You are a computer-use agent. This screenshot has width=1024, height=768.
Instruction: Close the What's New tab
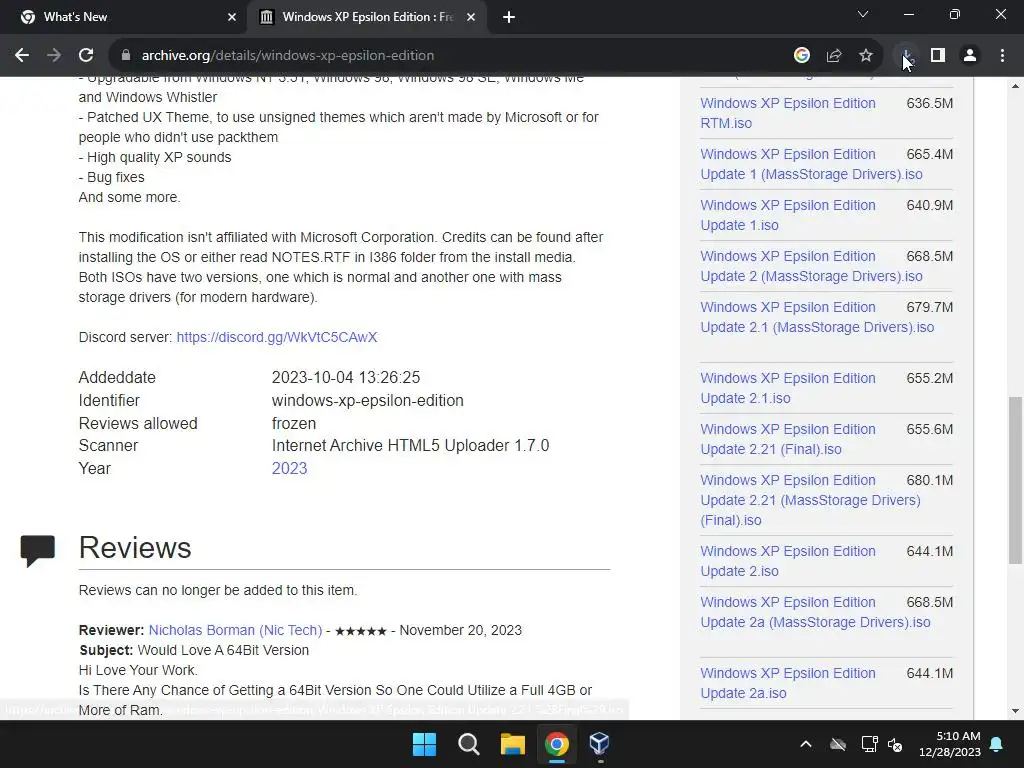coord(232,17)
